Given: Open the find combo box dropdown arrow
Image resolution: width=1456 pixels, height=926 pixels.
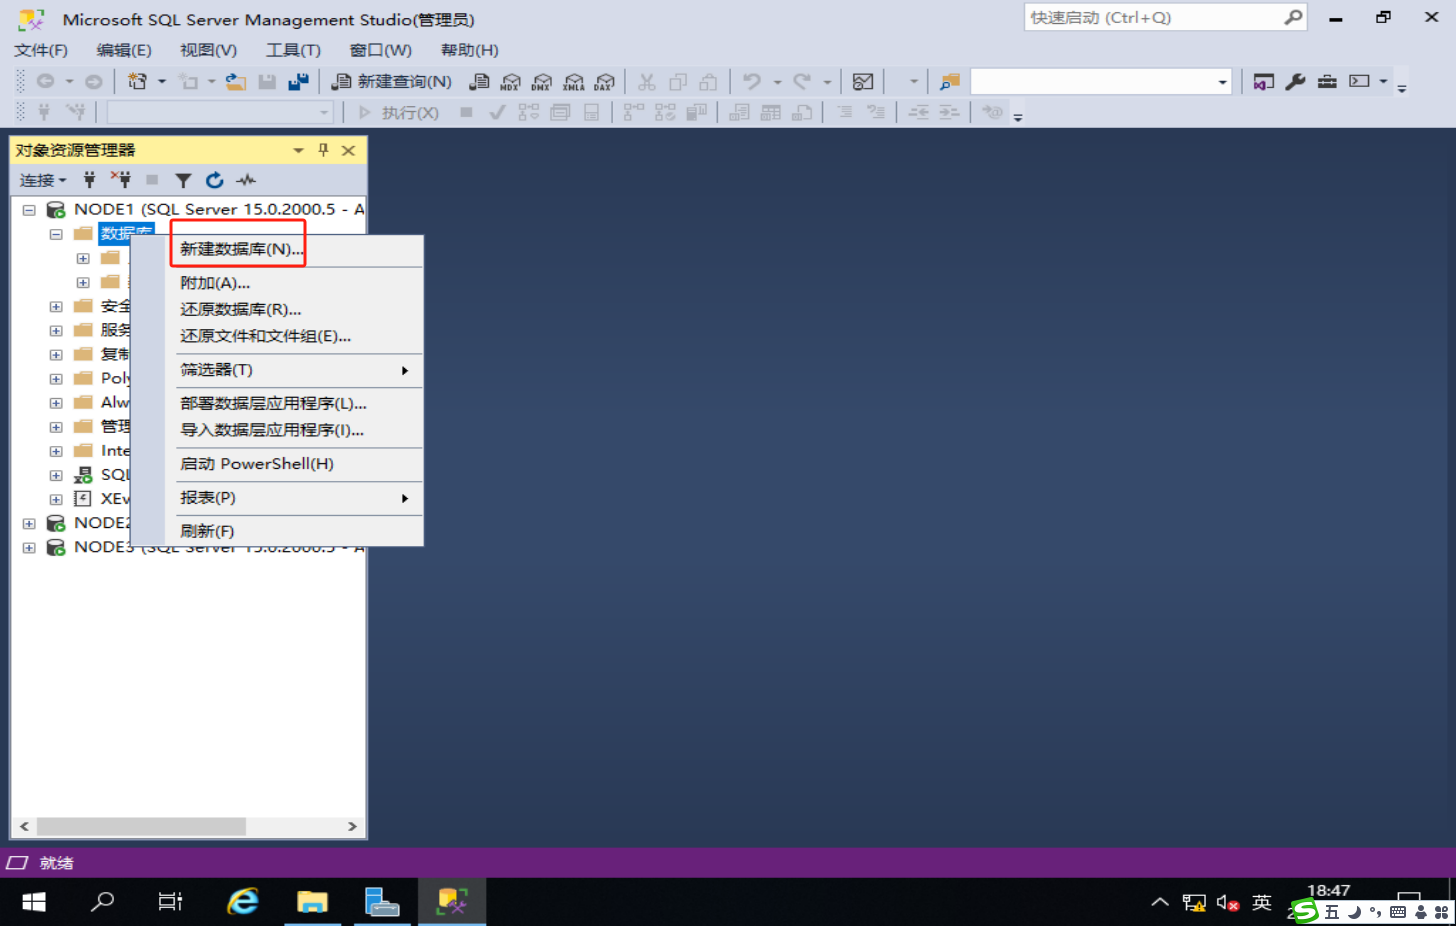Looking at the screenshot, I should pos(1222,82).
